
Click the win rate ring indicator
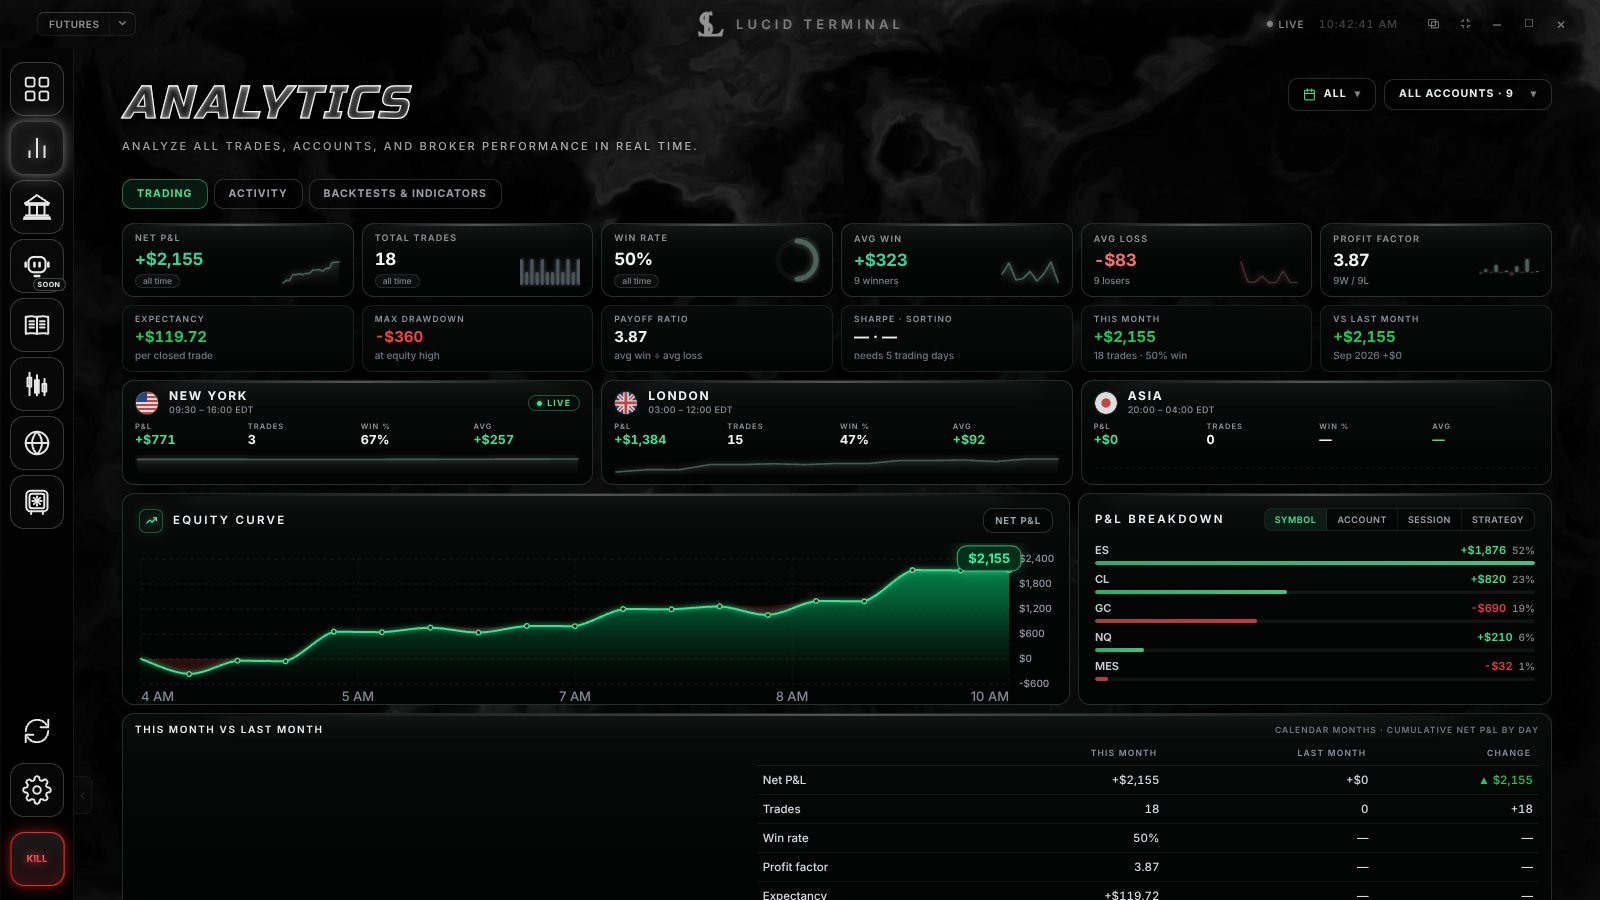click(798, 260)
